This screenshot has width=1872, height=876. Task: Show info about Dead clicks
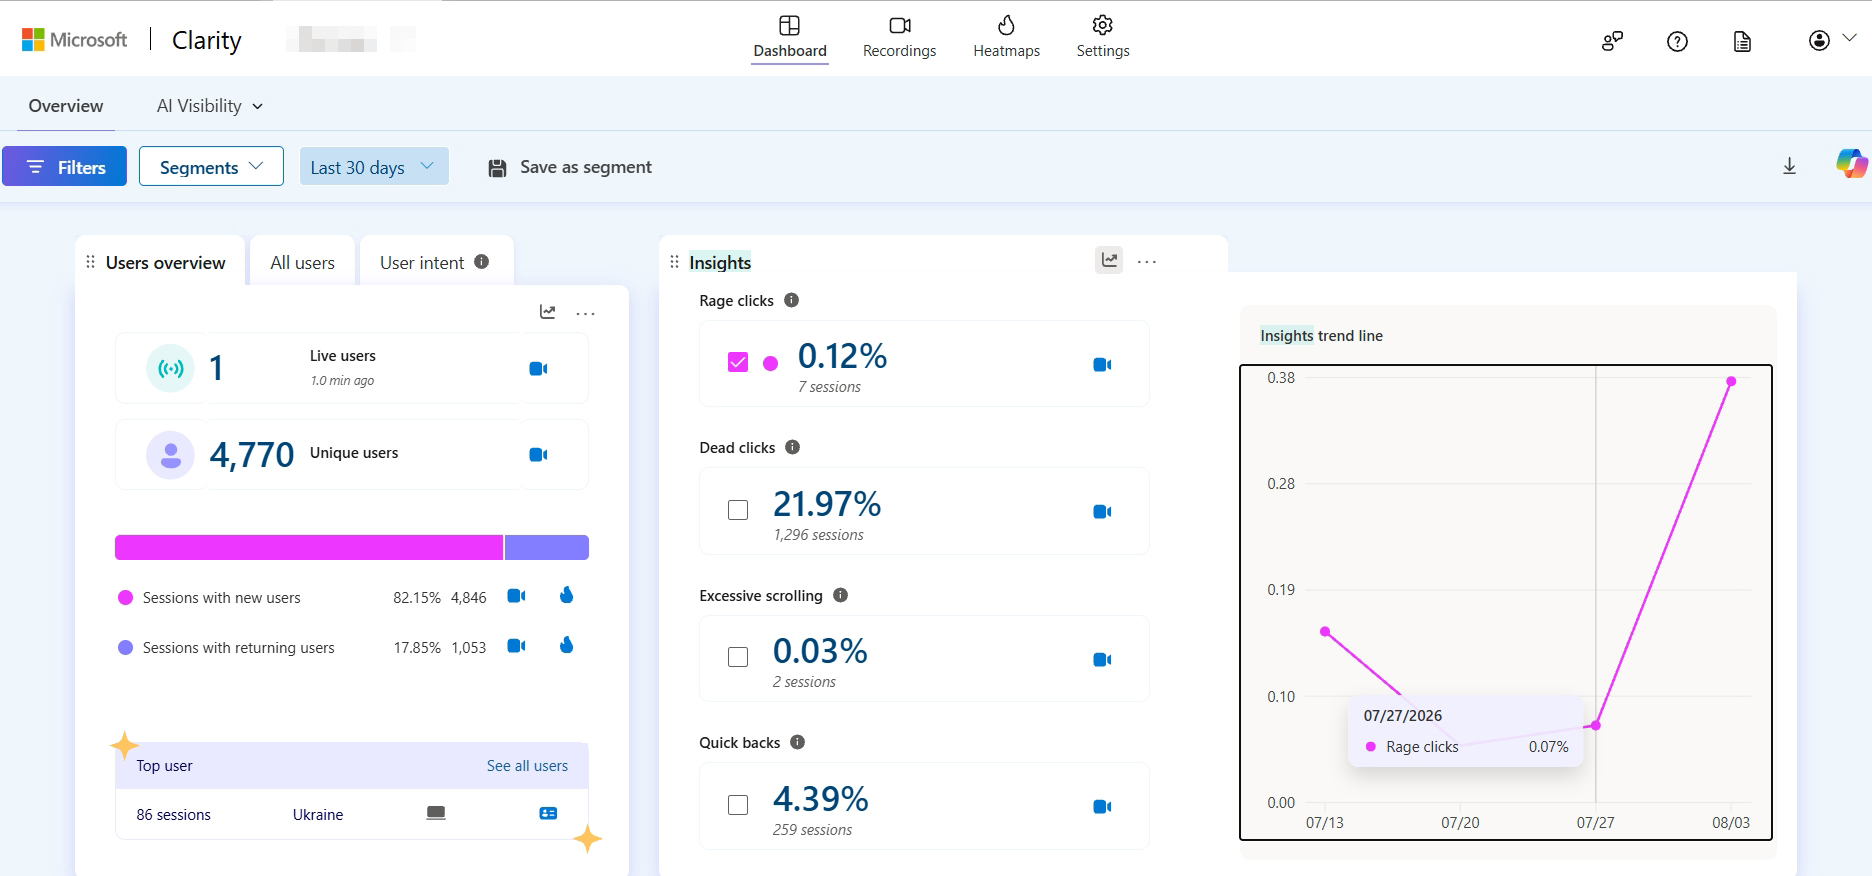[x=793, y=447]
